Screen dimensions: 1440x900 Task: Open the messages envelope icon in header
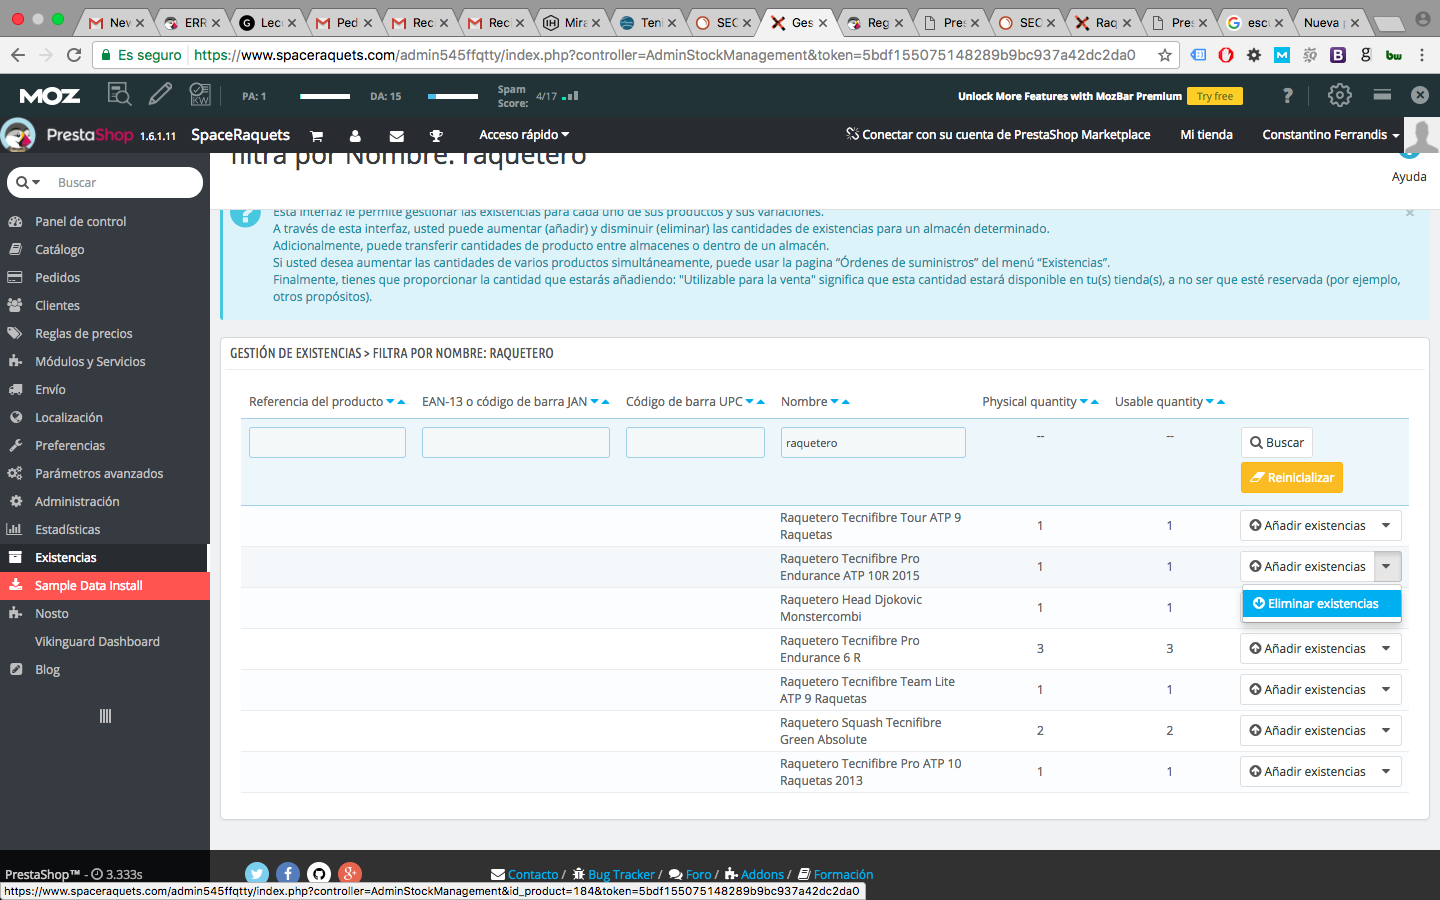(x=396, y=136)
